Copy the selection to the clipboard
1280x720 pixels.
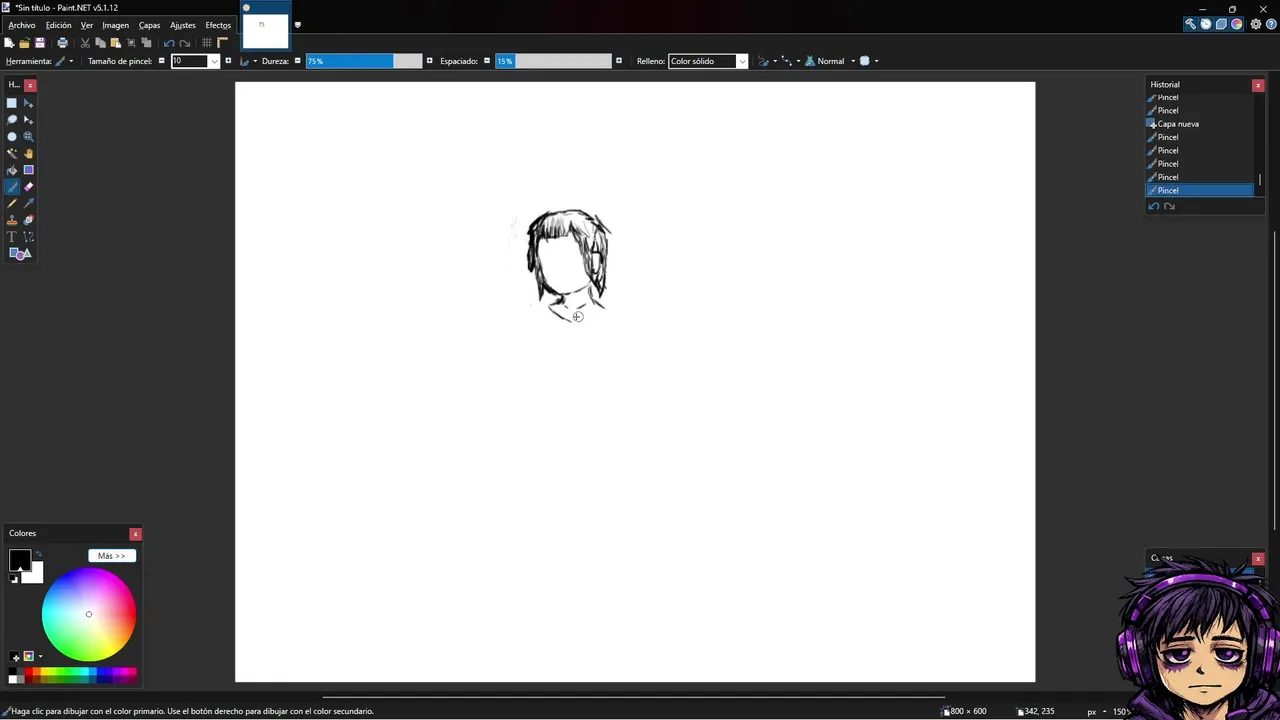pos(100,43)
